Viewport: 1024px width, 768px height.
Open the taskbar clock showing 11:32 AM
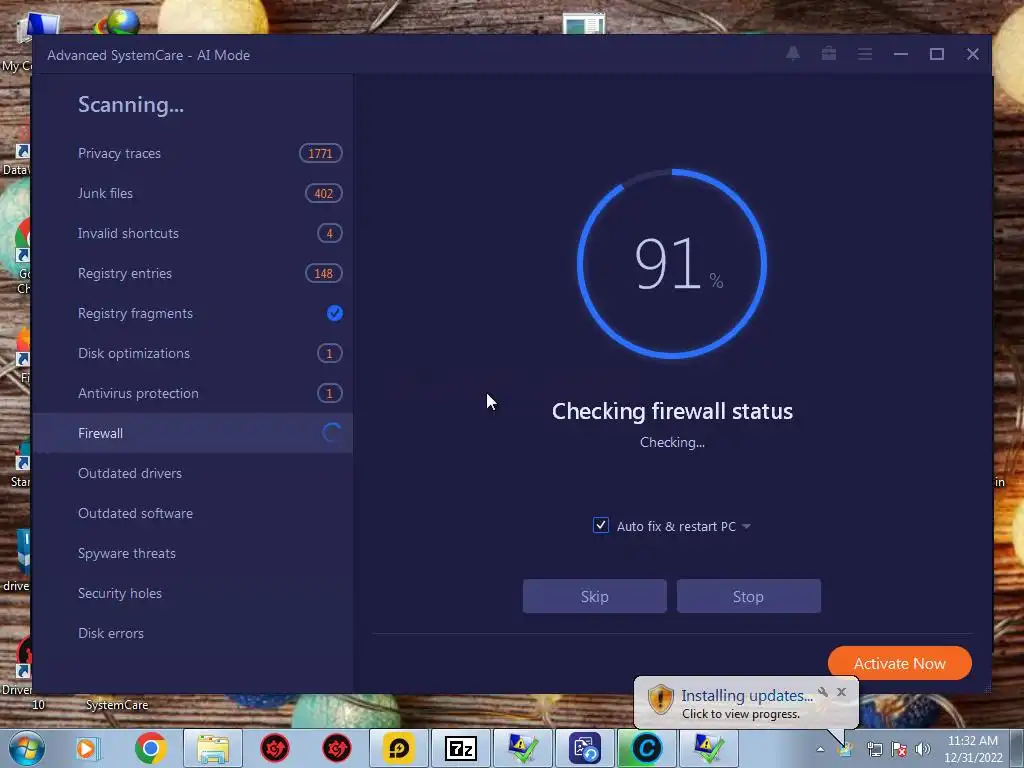[x=972, y=749]
